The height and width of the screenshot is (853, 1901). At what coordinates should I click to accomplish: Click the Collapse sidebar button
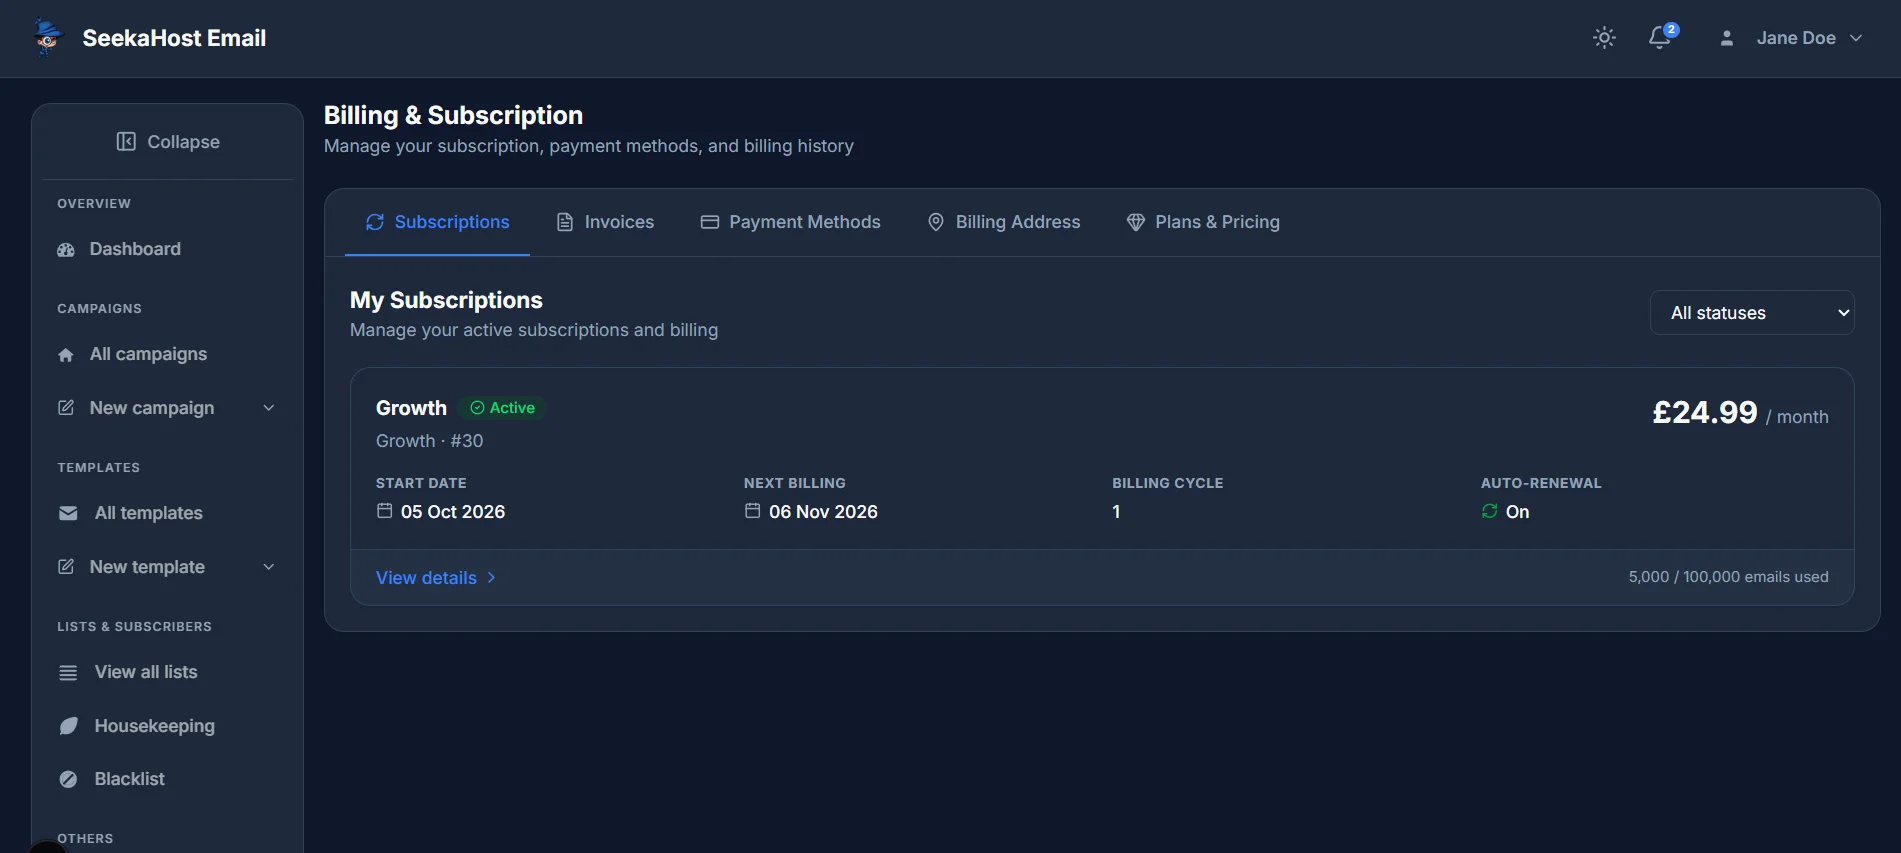tap(167, 142)
